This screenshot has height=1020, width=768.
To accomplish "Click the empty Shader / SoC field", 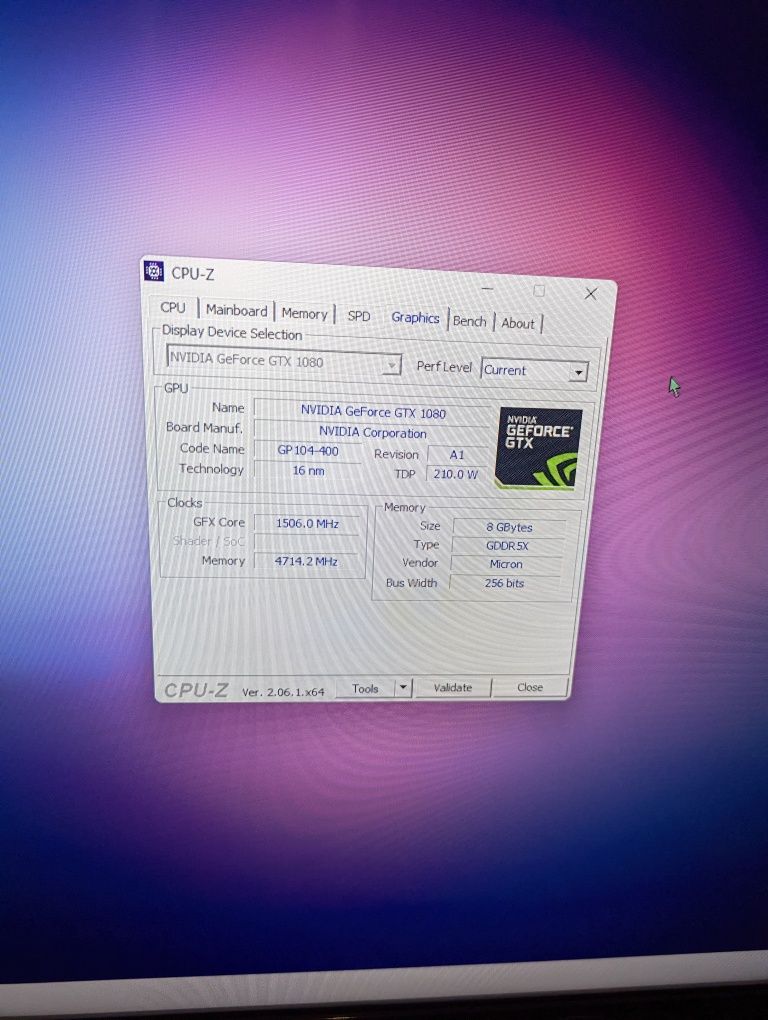I will (306, 543).
